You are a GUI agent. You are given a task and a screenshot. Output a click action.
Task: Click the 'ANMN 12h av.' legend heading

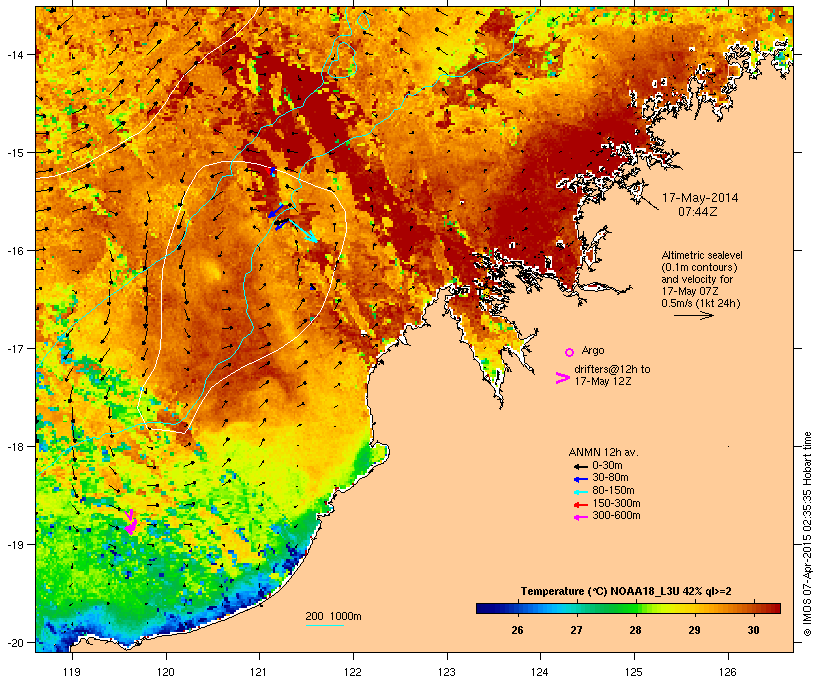click(603, 452)
